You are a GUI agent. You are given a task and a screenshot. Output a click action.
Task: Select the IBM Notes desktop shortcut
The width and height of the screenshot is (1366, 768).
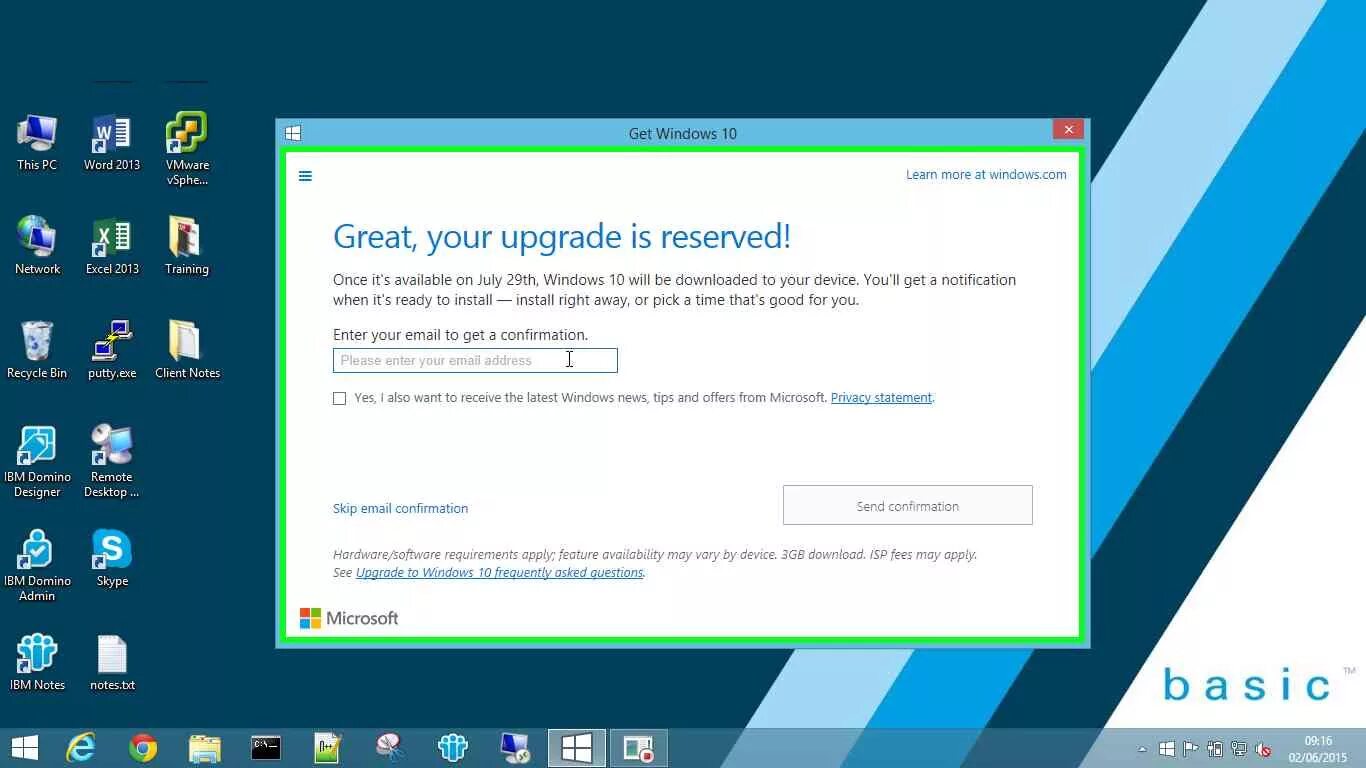click(37, 662)
